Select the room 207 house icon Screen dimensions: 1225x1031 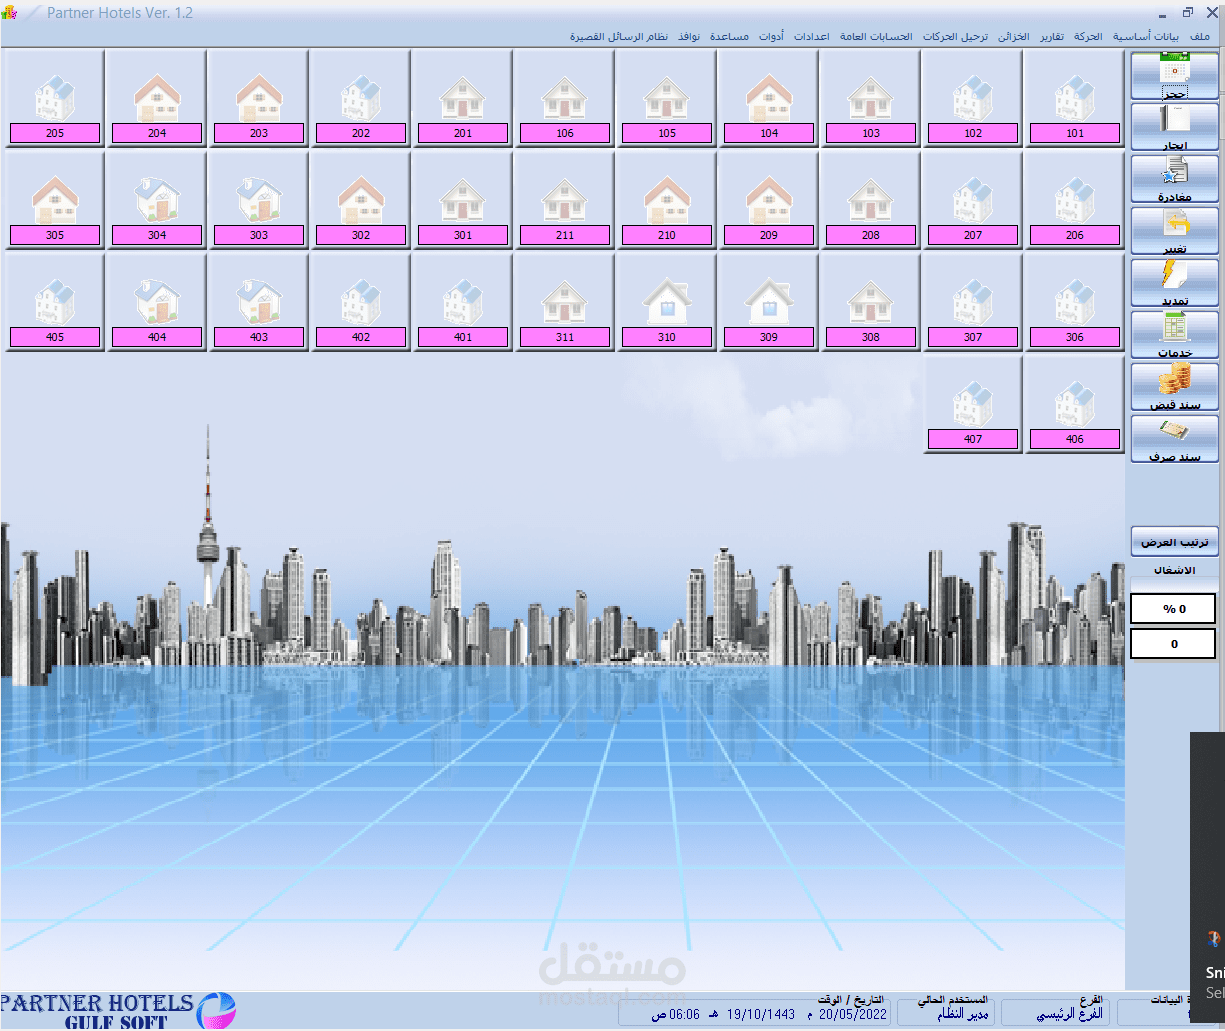973,200
